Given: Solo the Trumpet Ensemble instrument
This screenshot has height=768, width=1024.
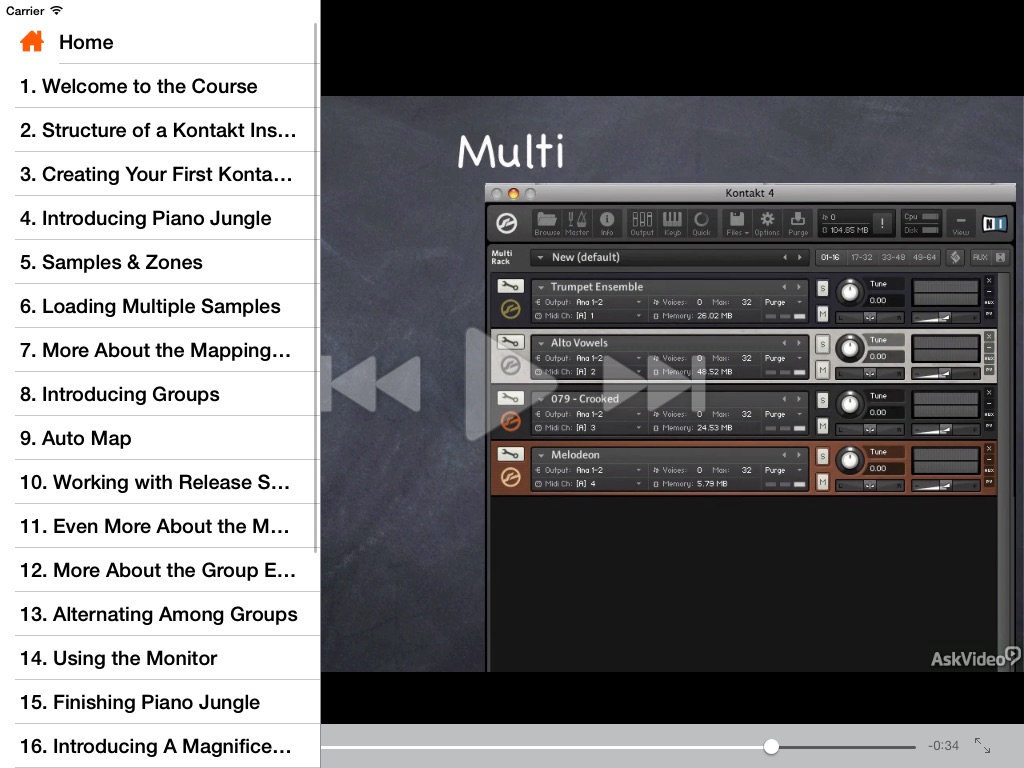Looking at the screenshot, I should pos(822,288).
